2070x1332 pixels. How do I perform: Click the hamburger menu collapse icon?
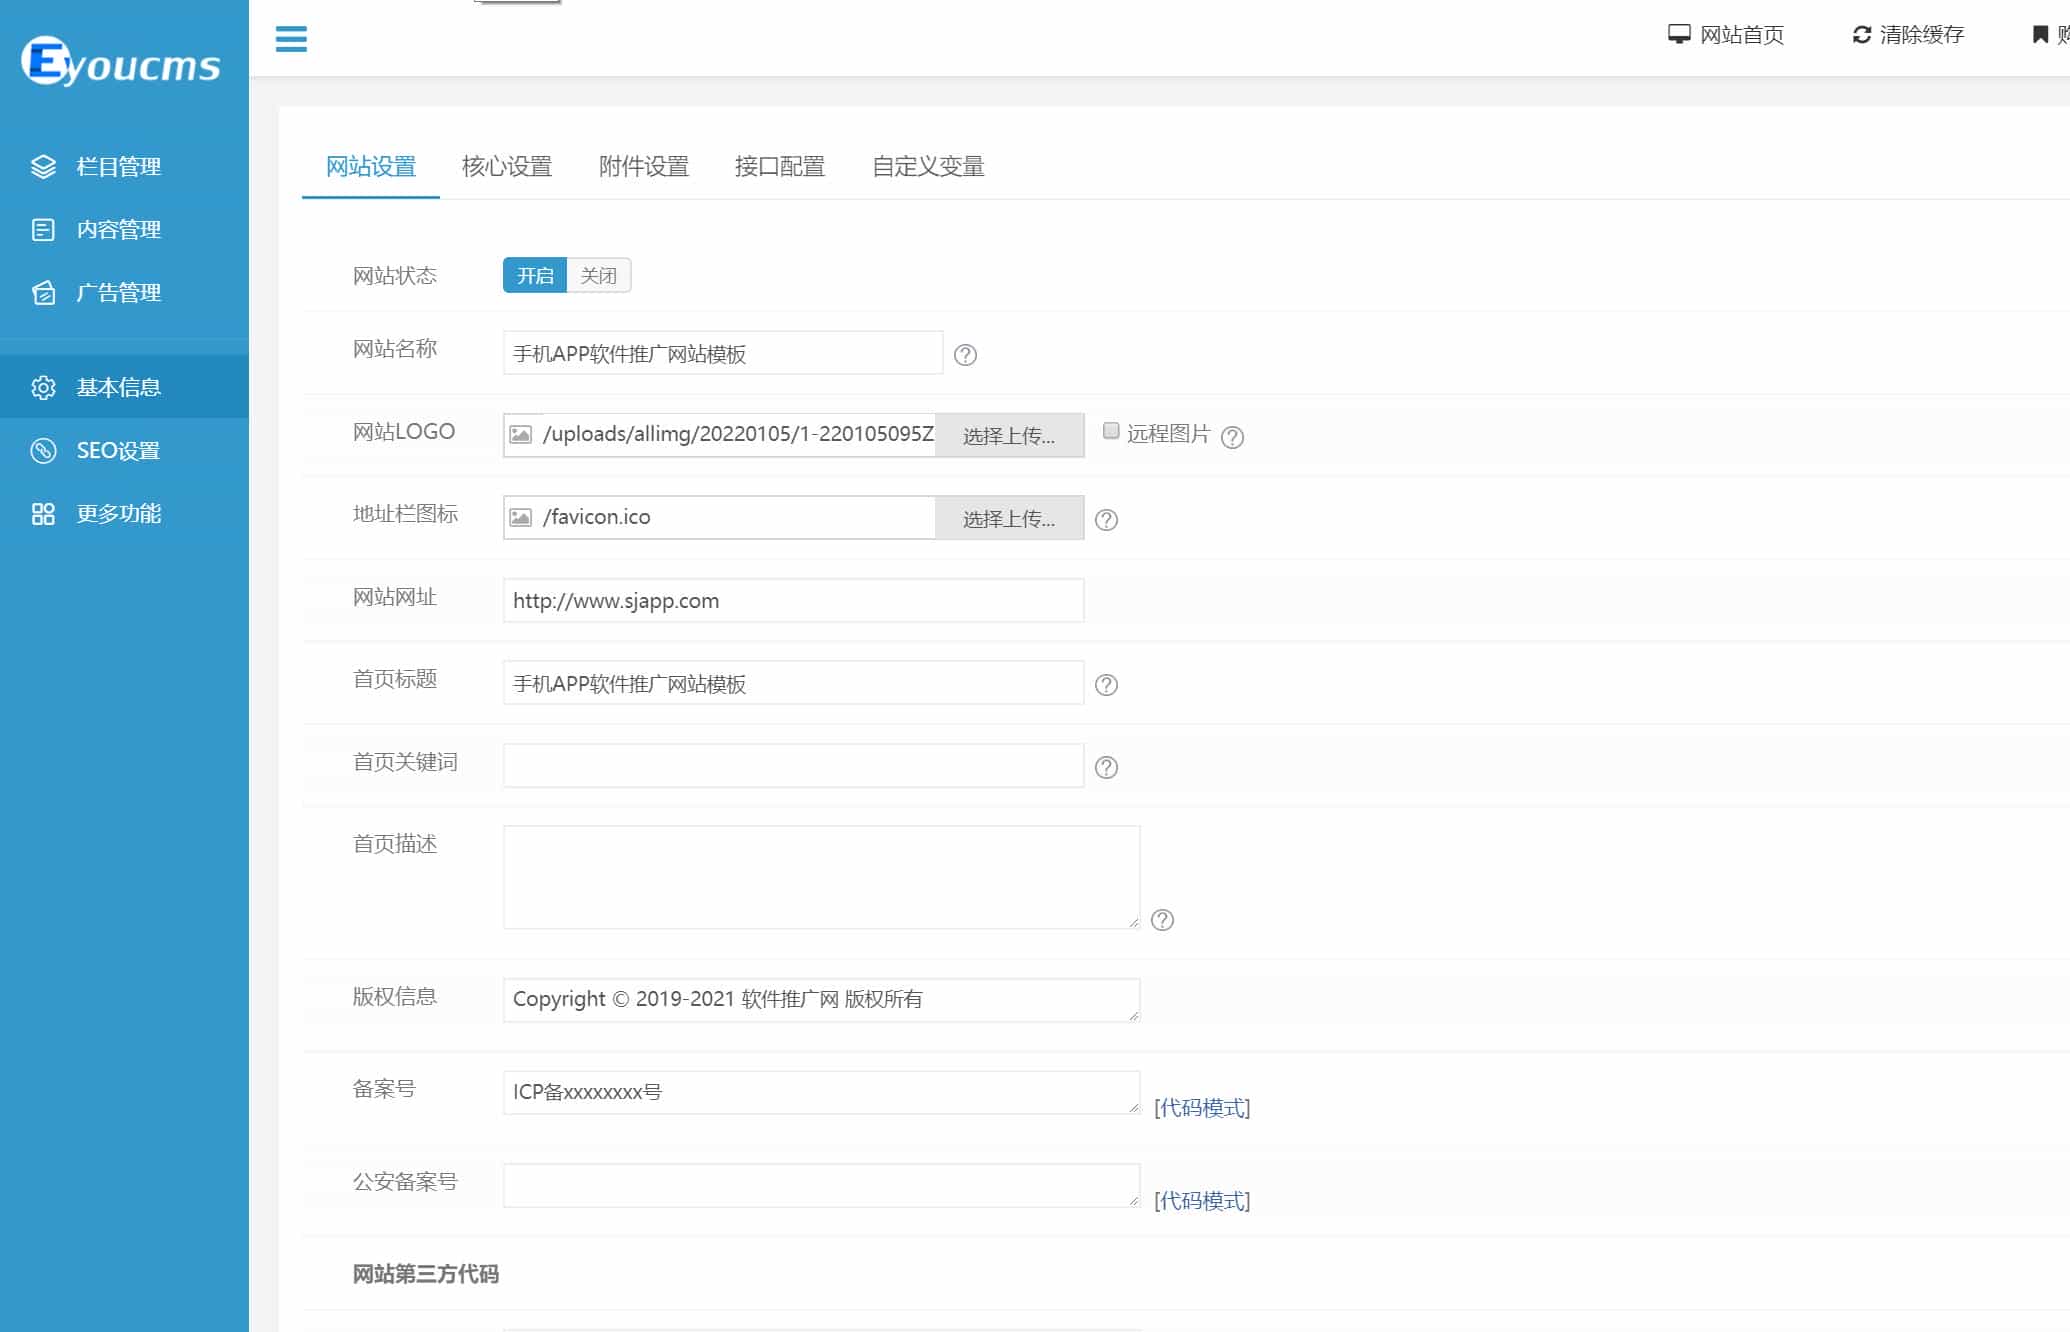[291, 39]
